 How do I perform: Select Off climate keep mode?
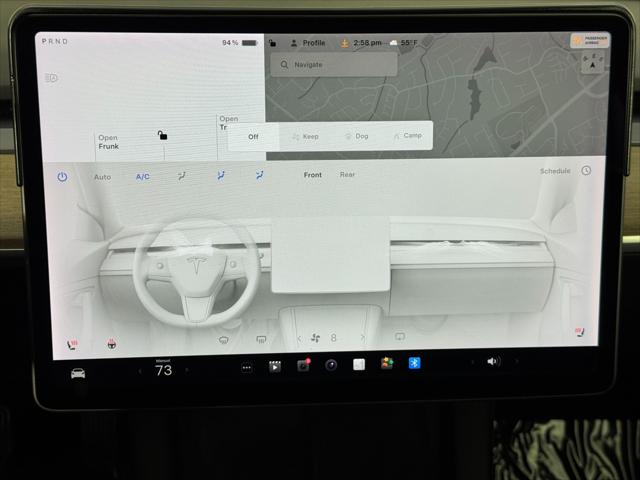(x=253, y=137)
